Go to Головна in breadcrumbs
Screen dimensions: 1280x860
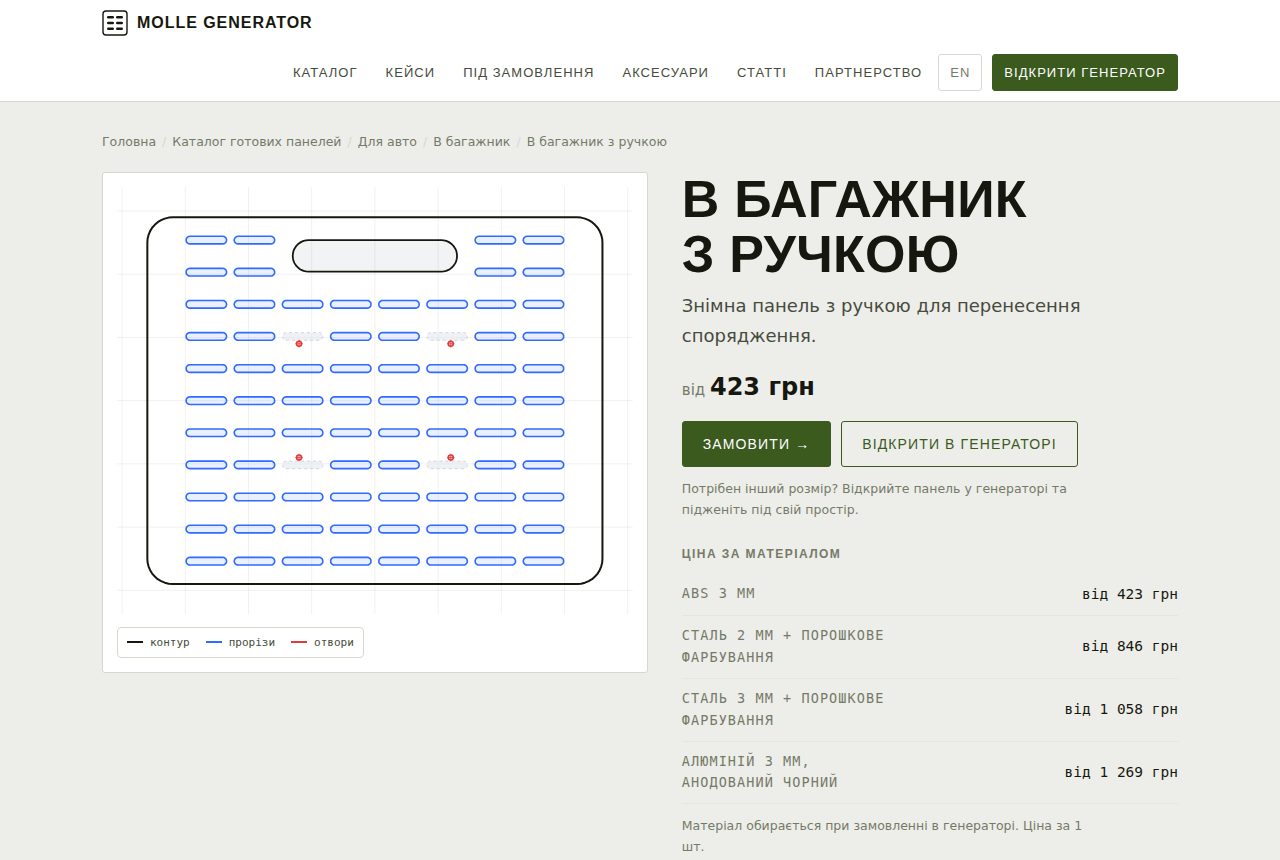pos(129,142)
